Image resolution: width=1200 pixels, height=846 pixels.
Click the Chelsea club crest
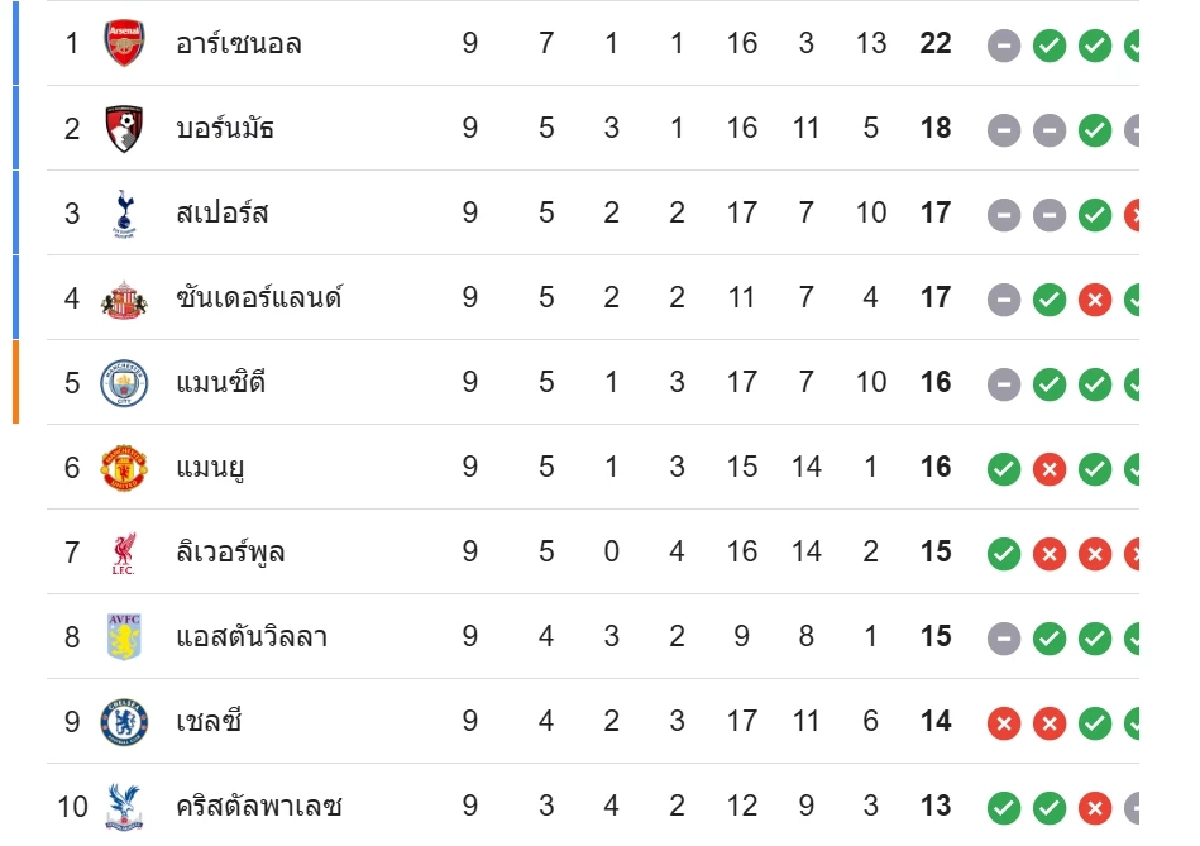click(125, 722)
